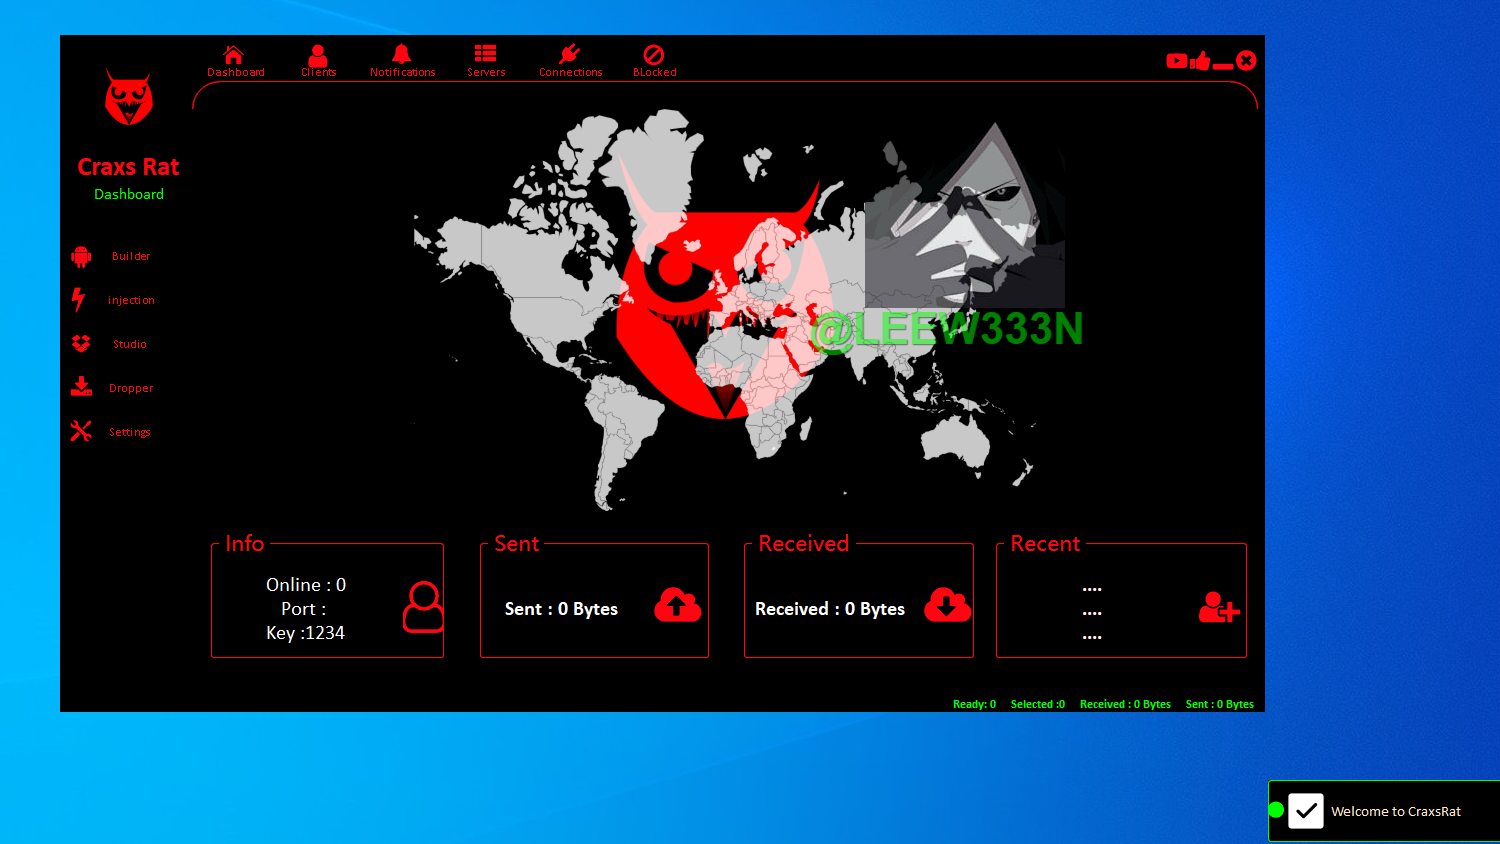
Task: Click the cloud upload icon in Sent
Action: [677, 605]
